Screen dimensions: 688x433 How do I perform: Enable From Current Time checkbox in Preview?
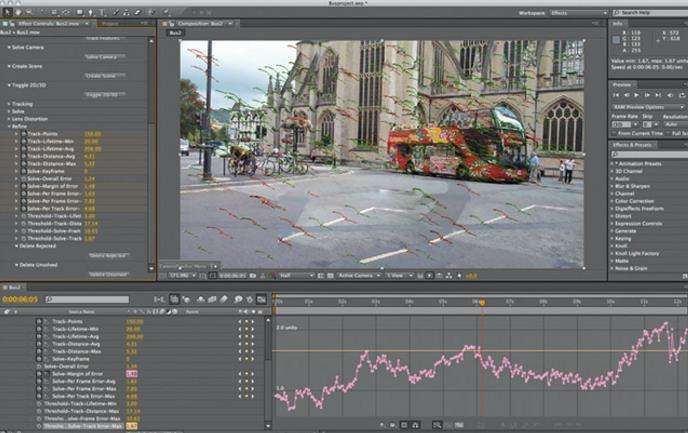click(614, 133)
